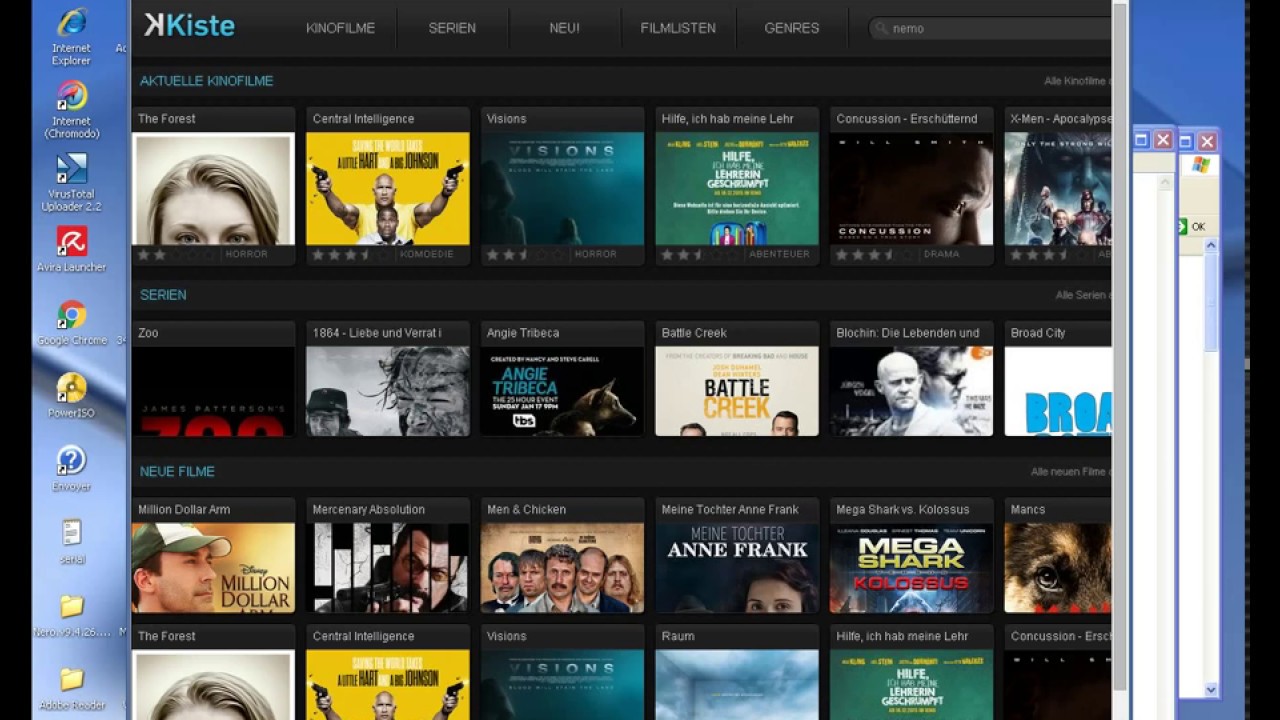Open the Google Chrome desktop shortcut
Image resolution: width=1280 pixels, height=720 pixels.
coord(71,323)
